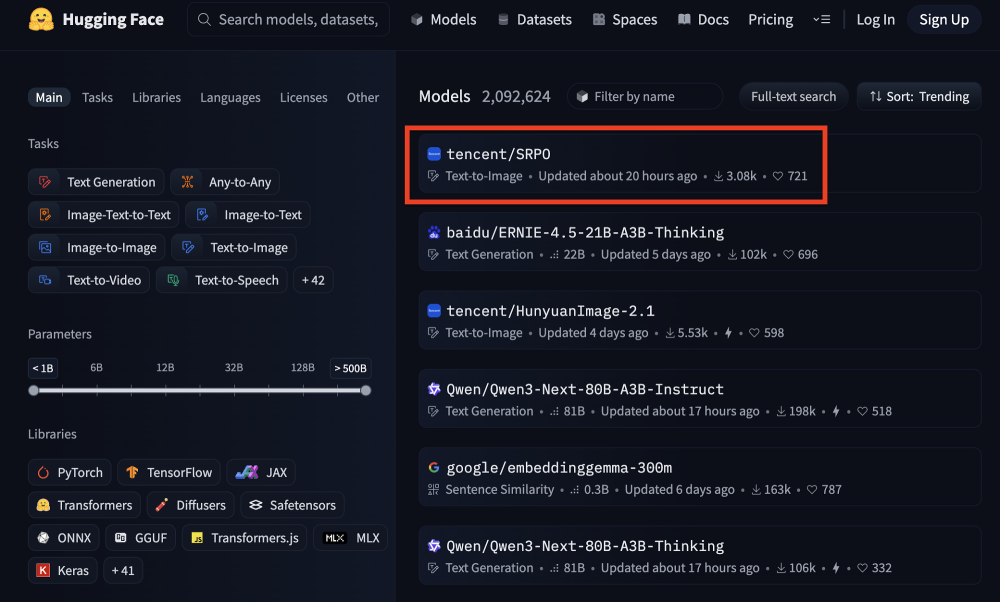Toggle the Text Generation task filter

pos(97,182)
